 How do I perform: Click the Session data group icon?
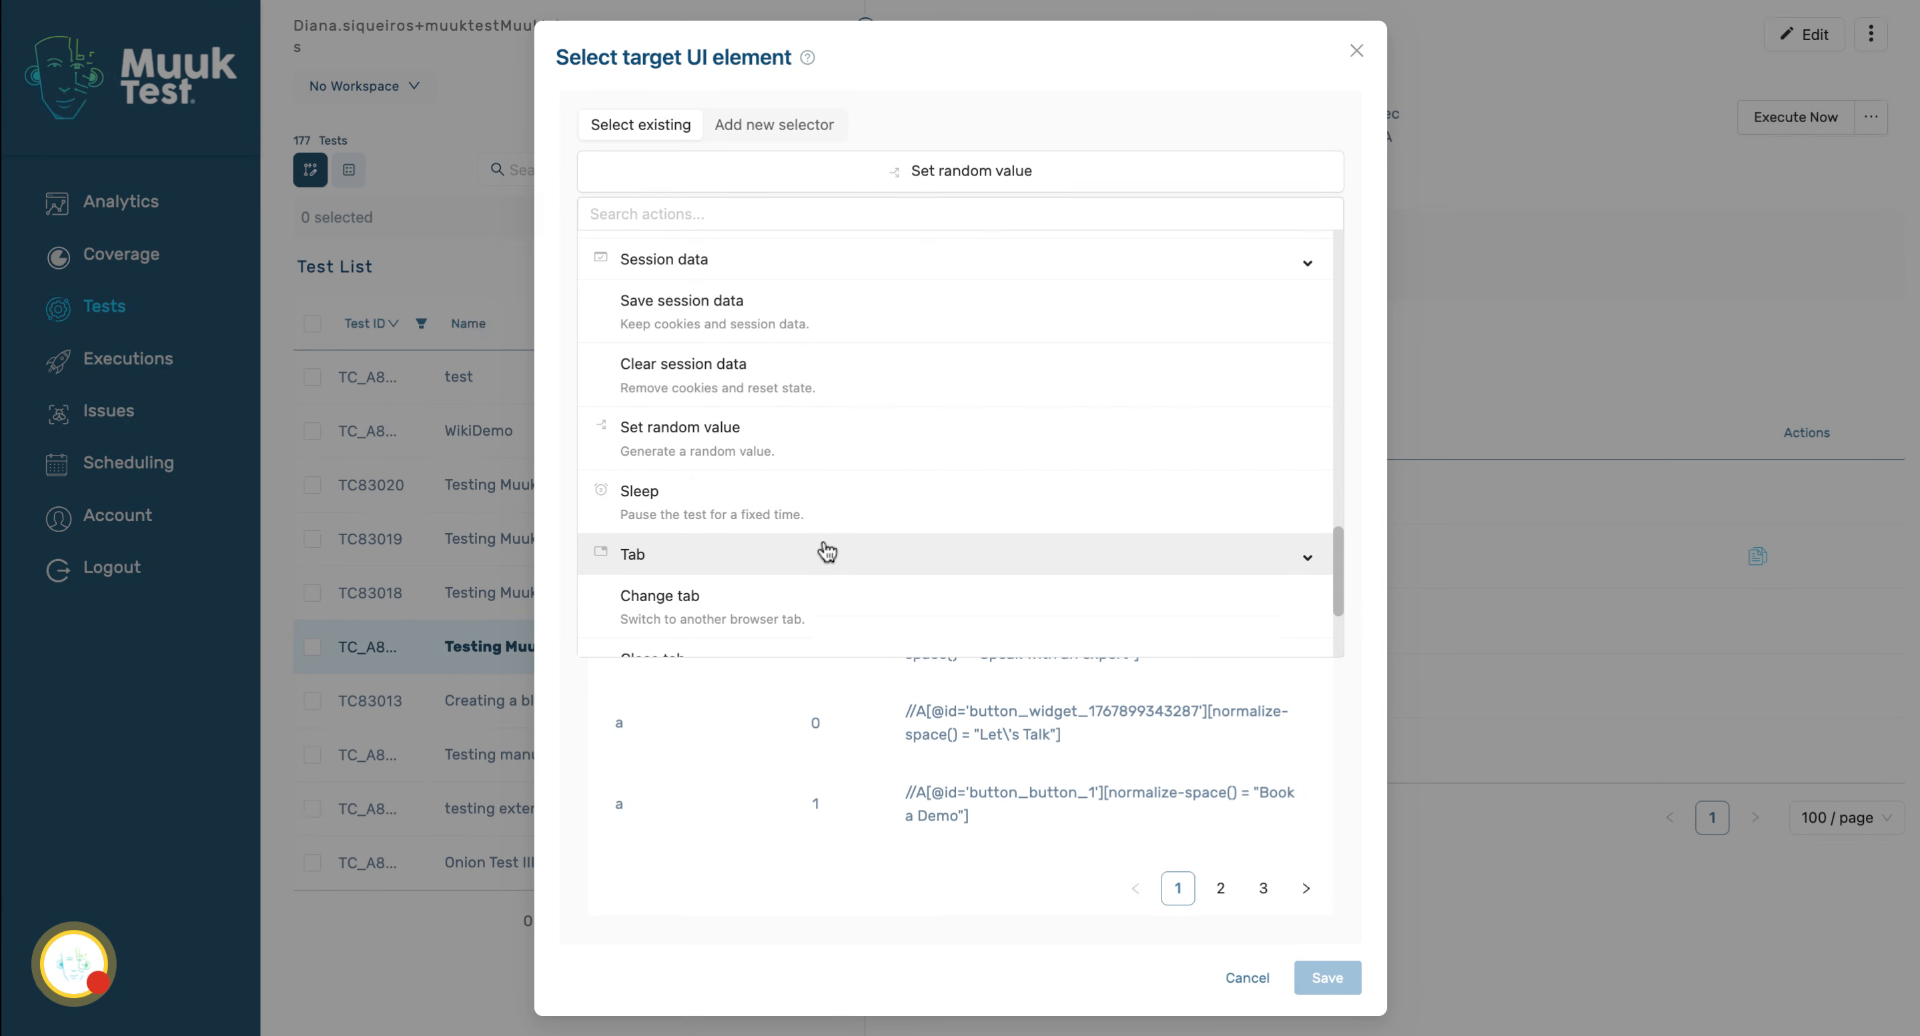tap(601, 257)
